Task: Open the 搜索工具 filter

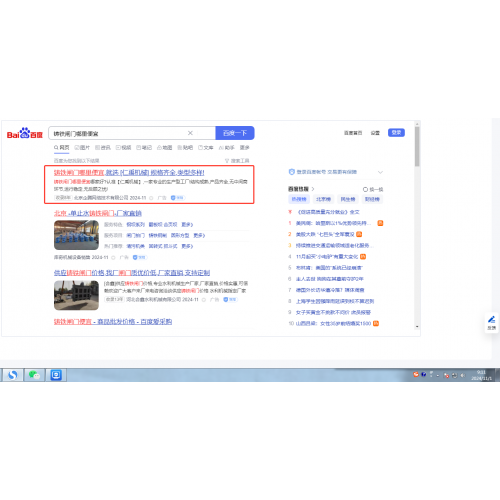Action: (x=237, y=161)
